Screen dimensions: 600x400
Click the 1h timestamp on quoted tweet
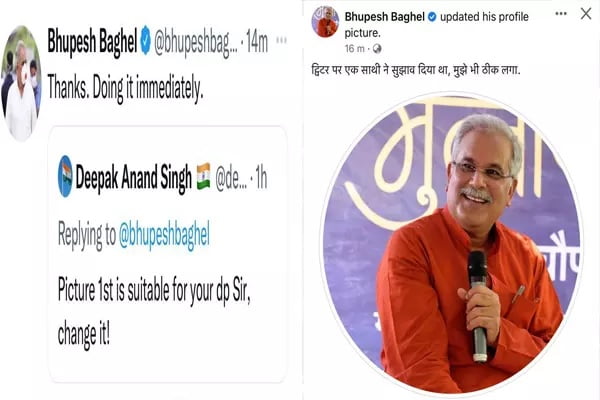pos(261,177)
